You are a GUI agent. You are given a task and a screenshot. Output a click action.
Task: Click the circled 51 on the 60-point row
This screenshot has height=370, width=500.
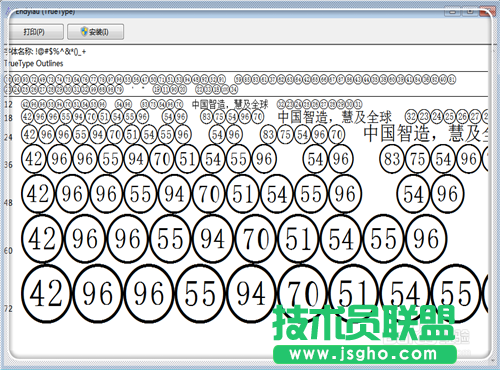point(298,239)
